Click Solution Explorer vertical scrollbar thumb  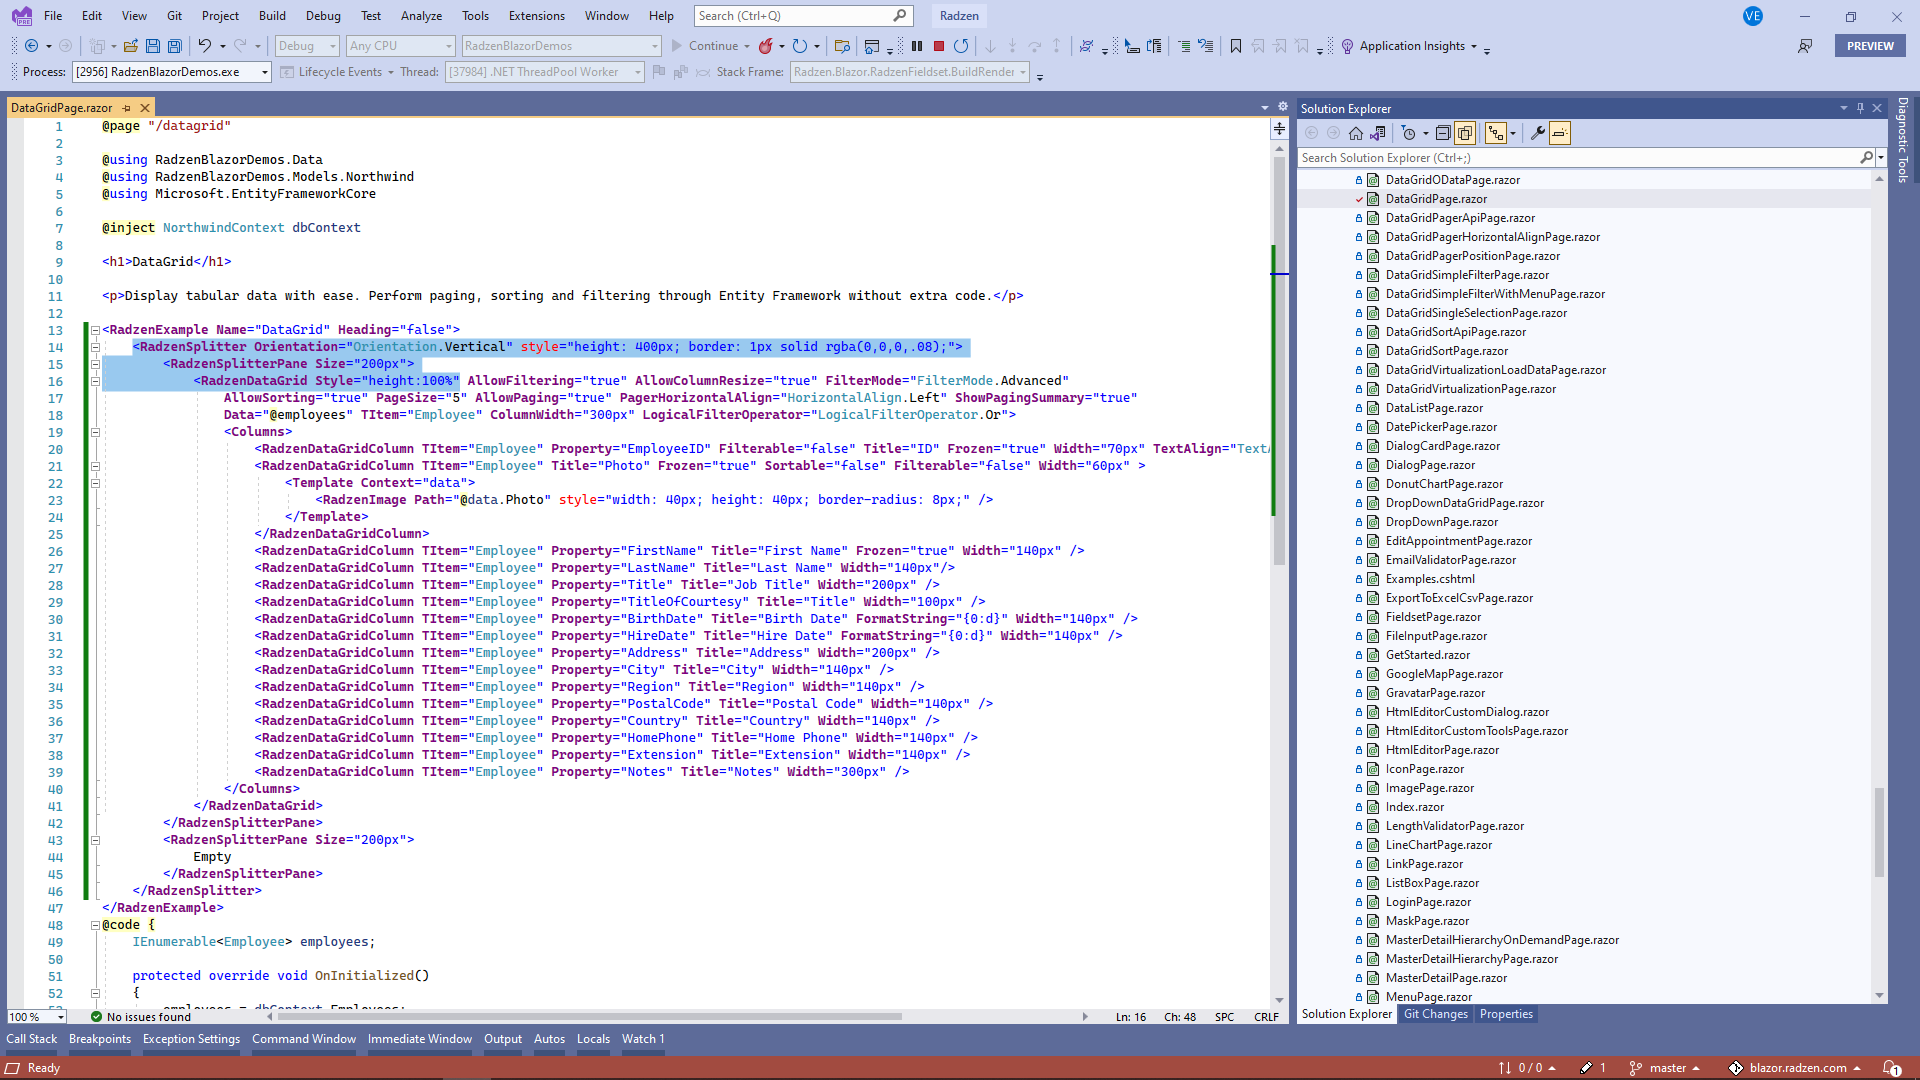(x=1879, y=833)
